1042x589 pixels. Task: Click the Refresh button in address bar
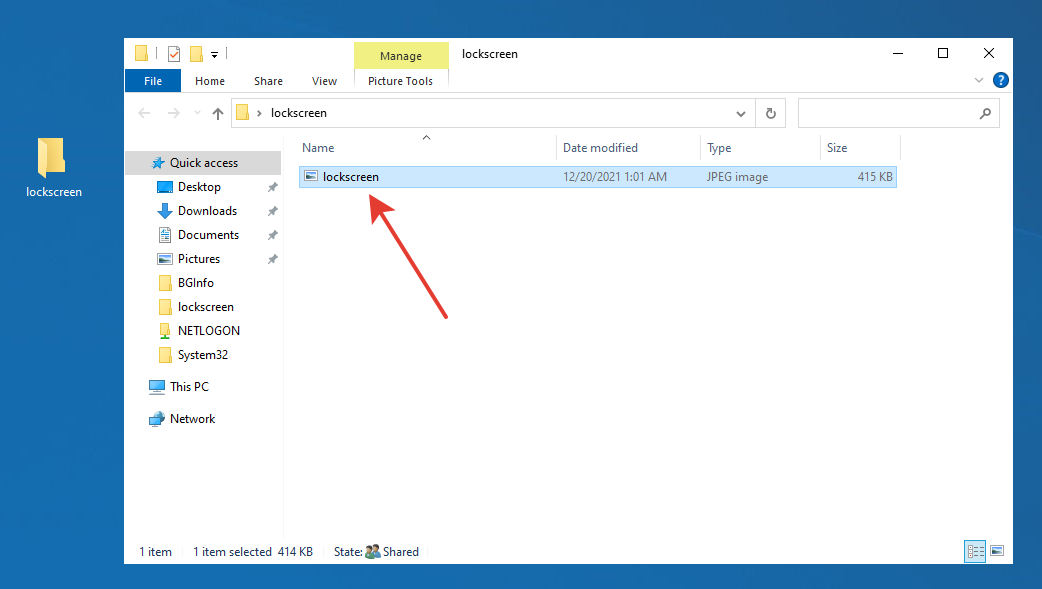[770, 114]
